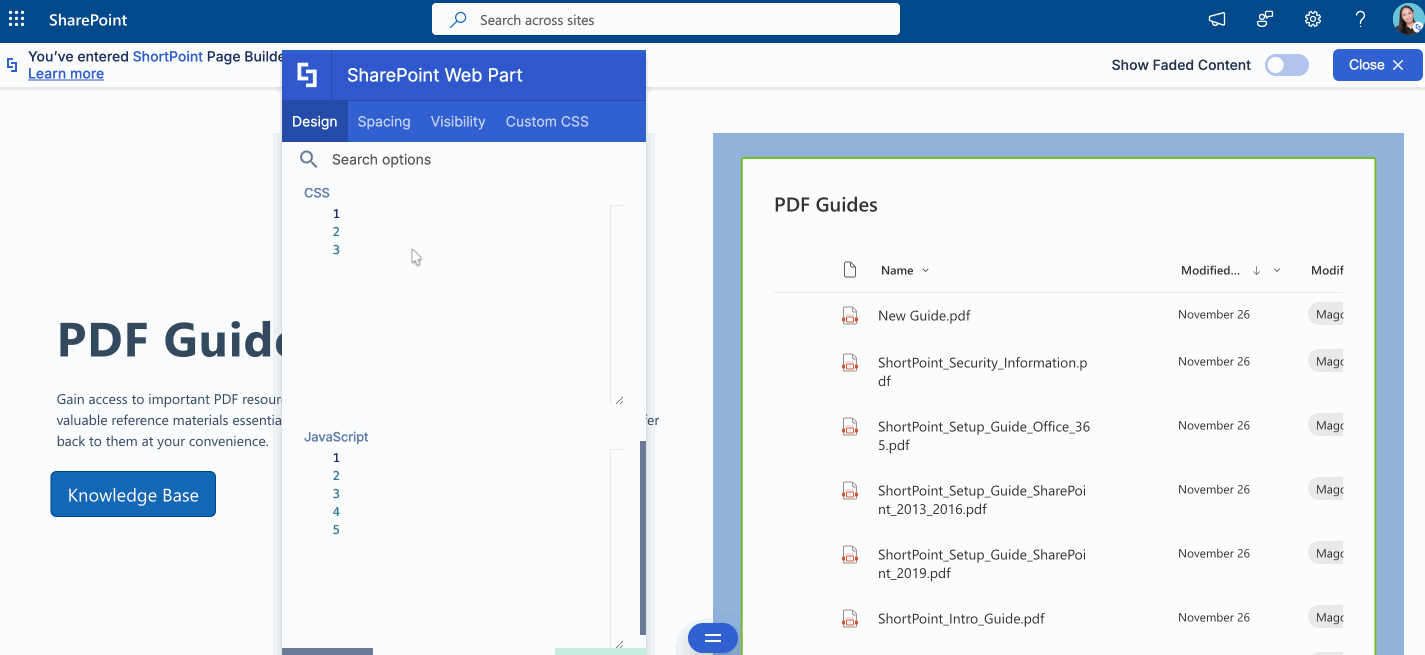Open the Modified column options chevron
Image resolution: width=1425 pixels, height=655 pixels.
[x=1277, y=271]
